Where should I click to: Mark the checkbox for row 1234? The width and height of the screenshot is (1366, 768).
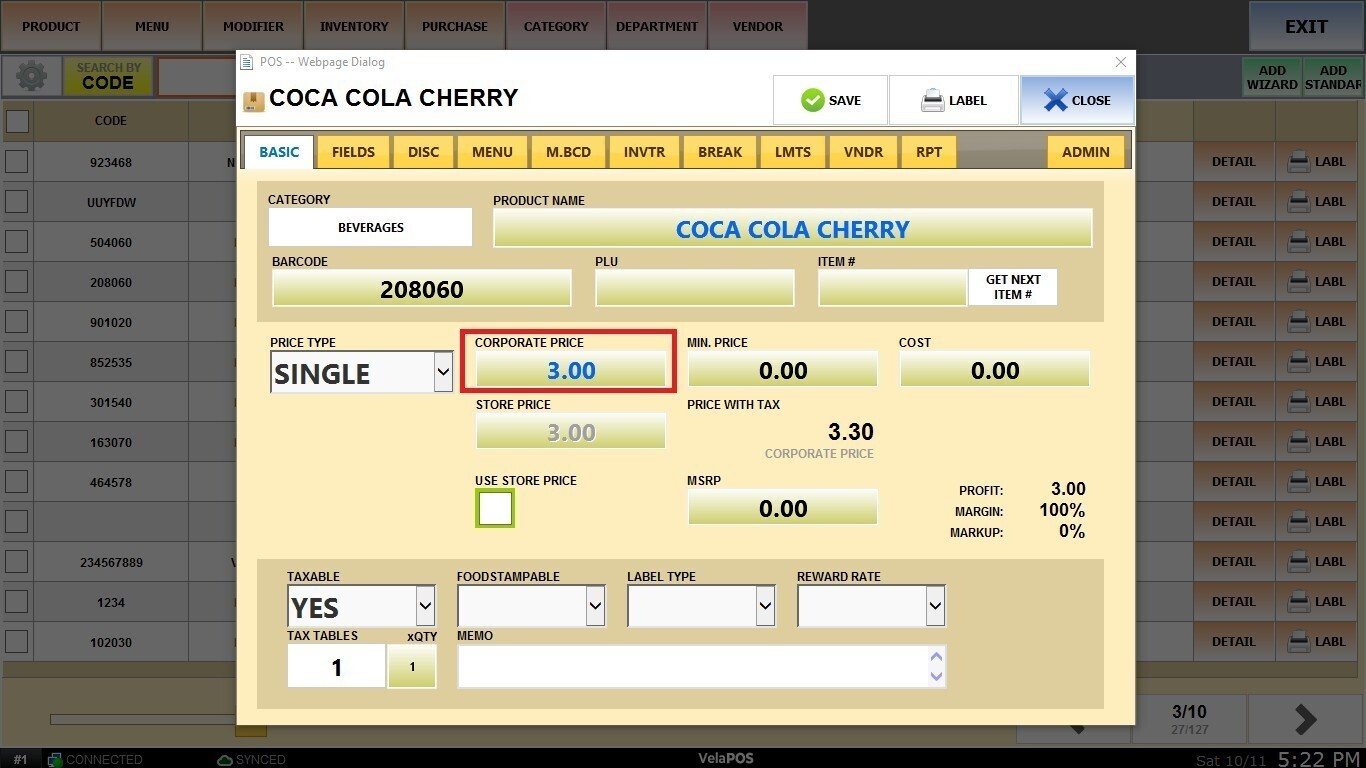pos(17,601)
